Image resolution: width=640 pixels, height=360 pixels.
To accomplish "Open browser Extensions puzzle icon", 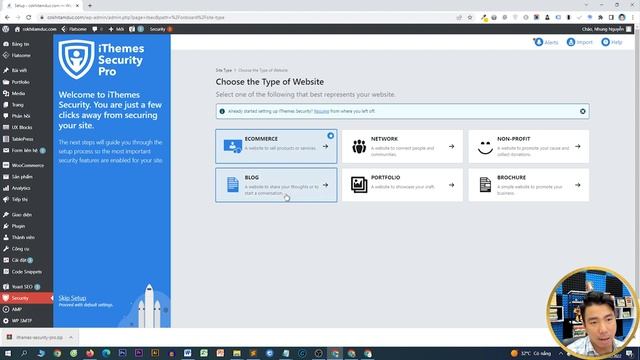I will click(x=600, y=18).
